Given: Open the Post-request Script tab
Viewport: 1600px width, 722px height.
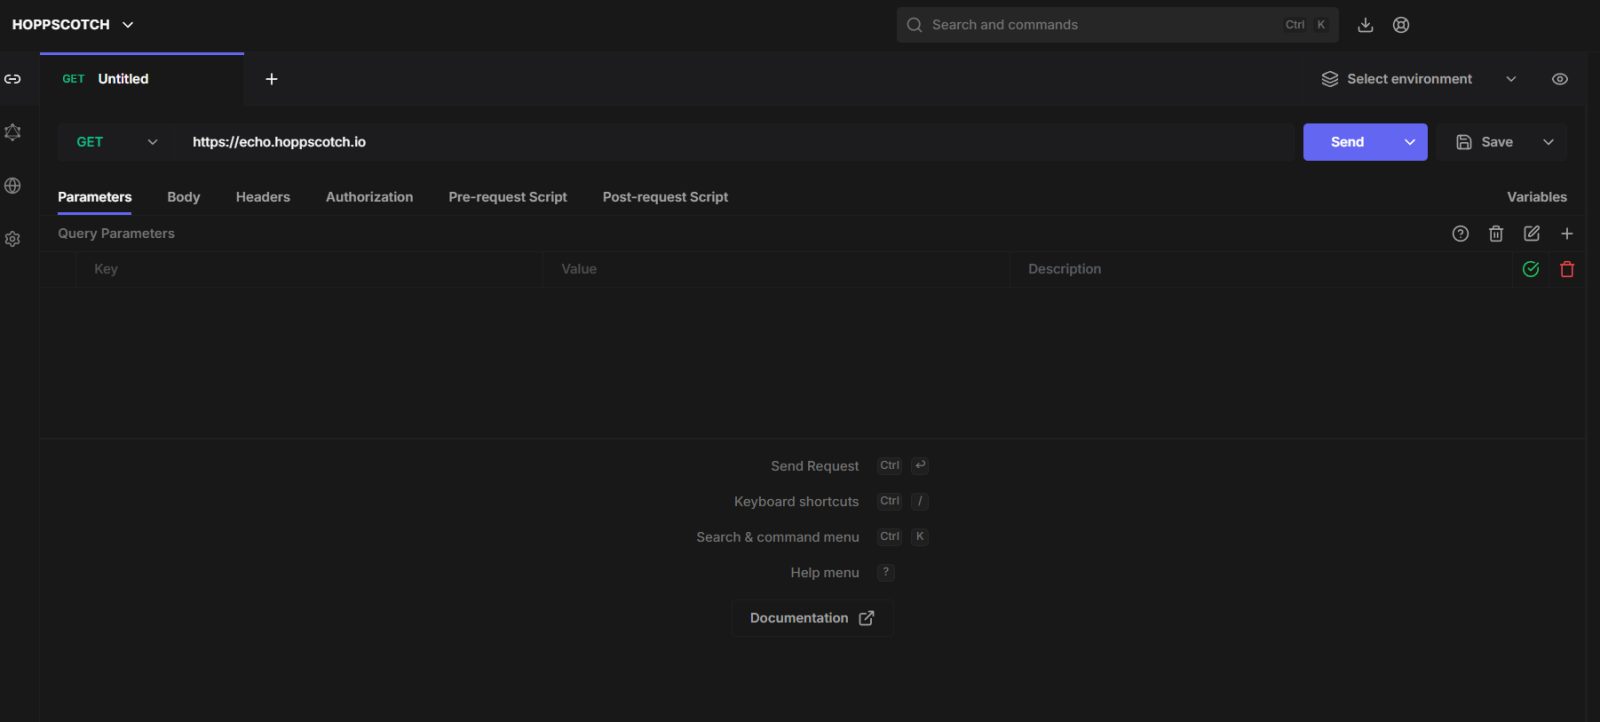Looking at the screenshot, I should pyautogui.click(x=665, y=197).
